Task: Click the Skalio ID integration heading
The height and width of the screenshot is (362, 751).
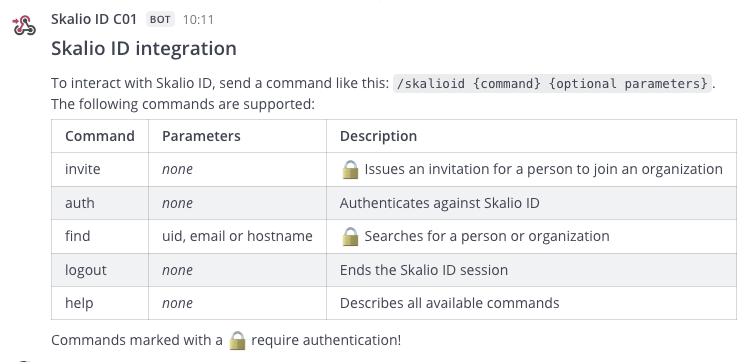Action: [144, 48]
